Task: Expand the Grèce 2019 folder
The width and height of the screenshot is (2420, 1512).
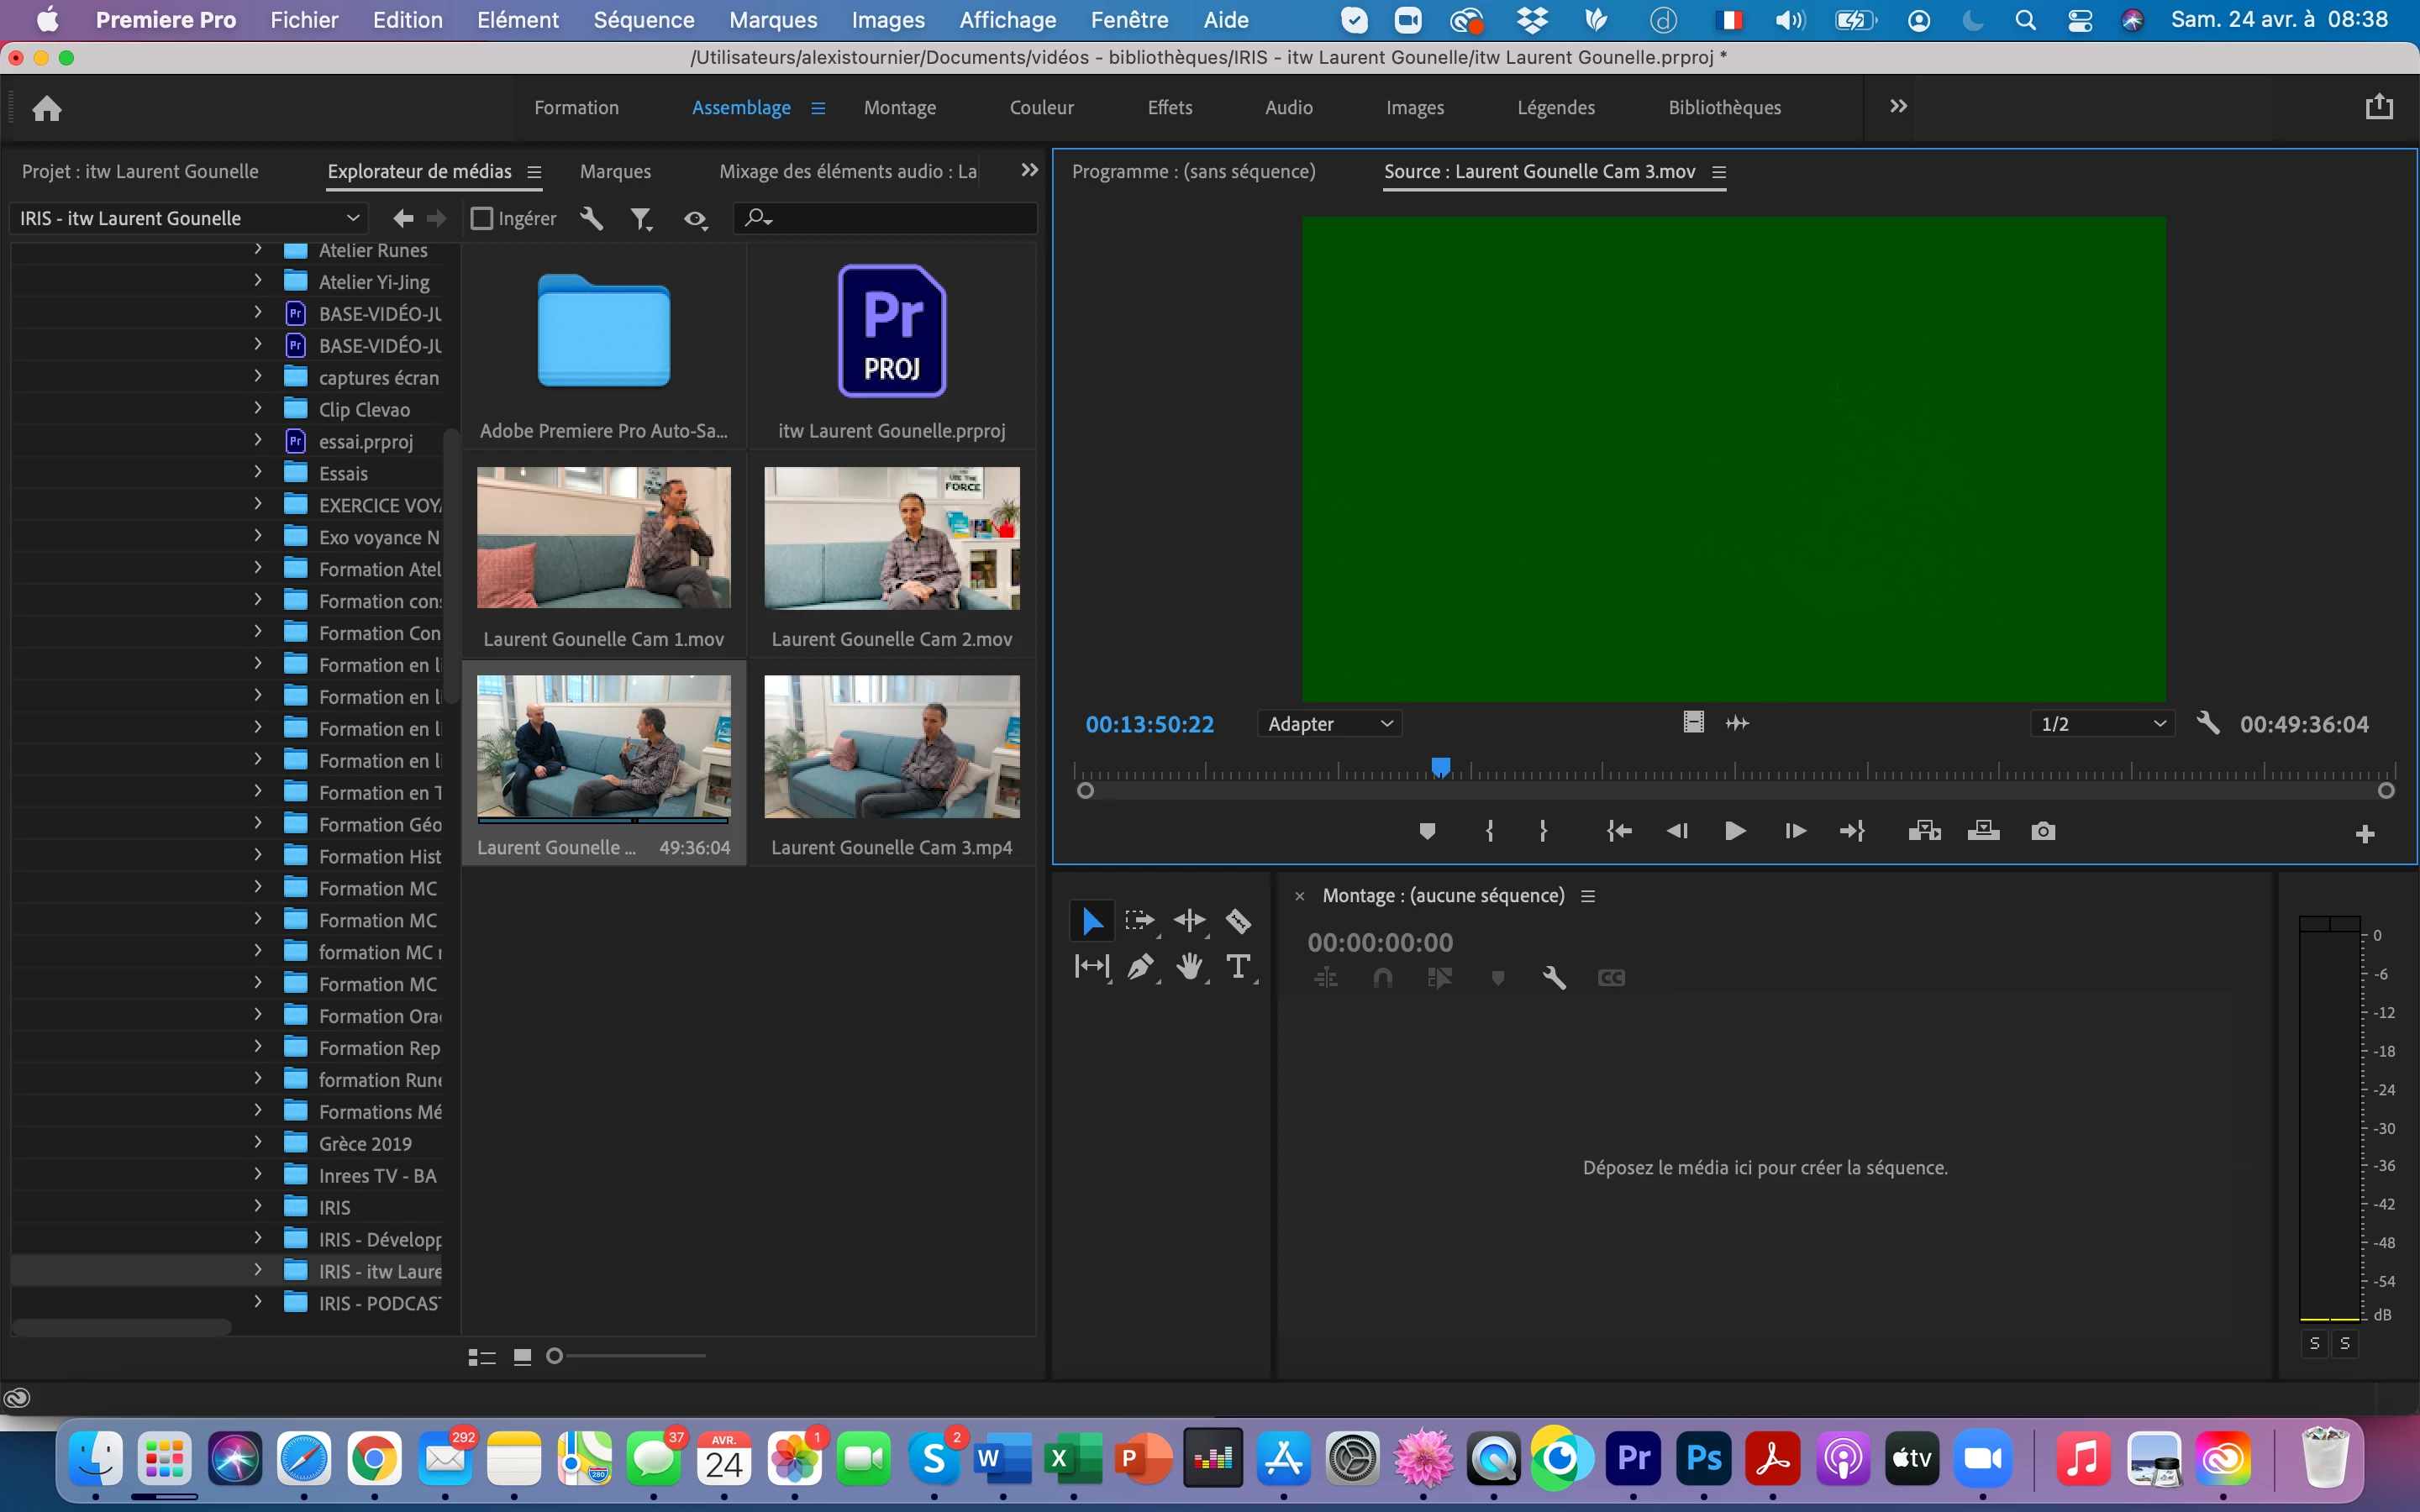Action: click(258, 1143)
